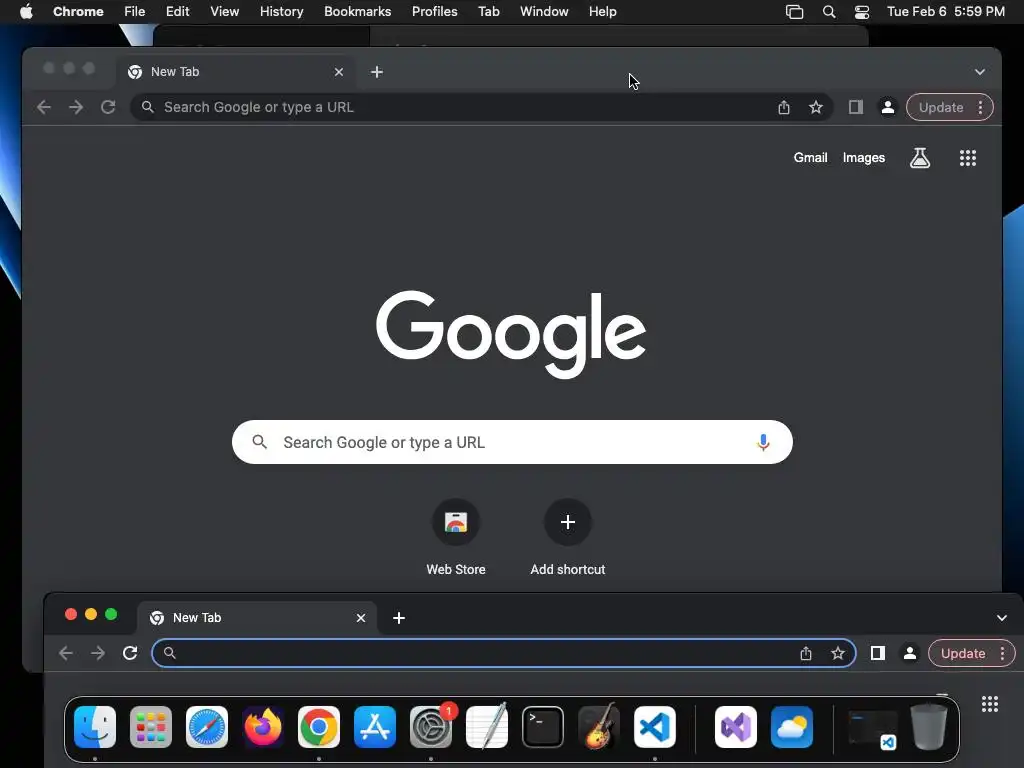Open Bookmarks menu
The height and width of the screenshot is (768, 1024).
(x=357, y=12)
